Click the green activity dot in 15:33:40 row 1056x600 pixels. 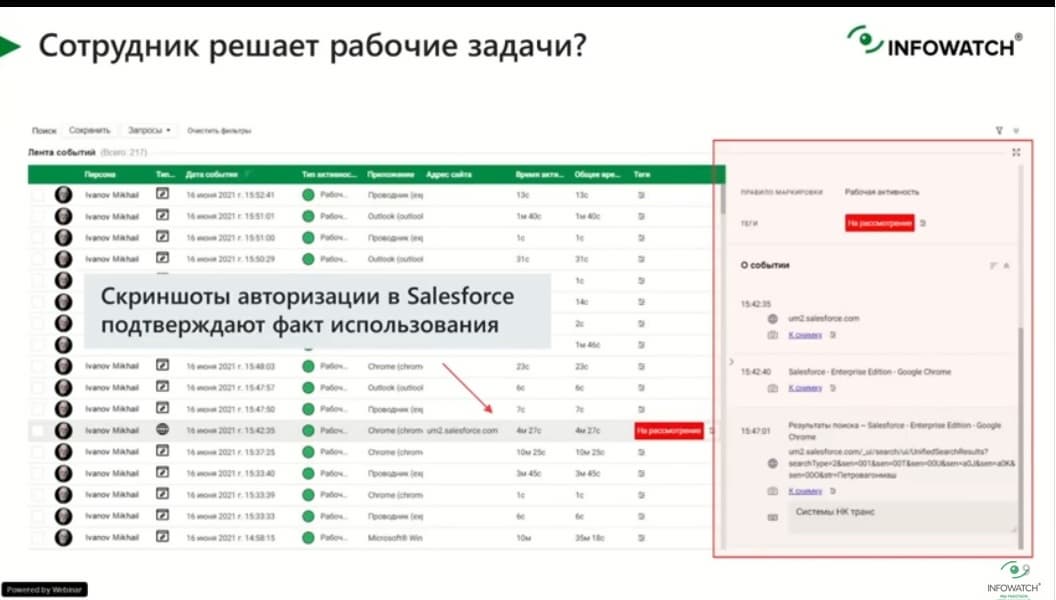click(x=308, y=473)
